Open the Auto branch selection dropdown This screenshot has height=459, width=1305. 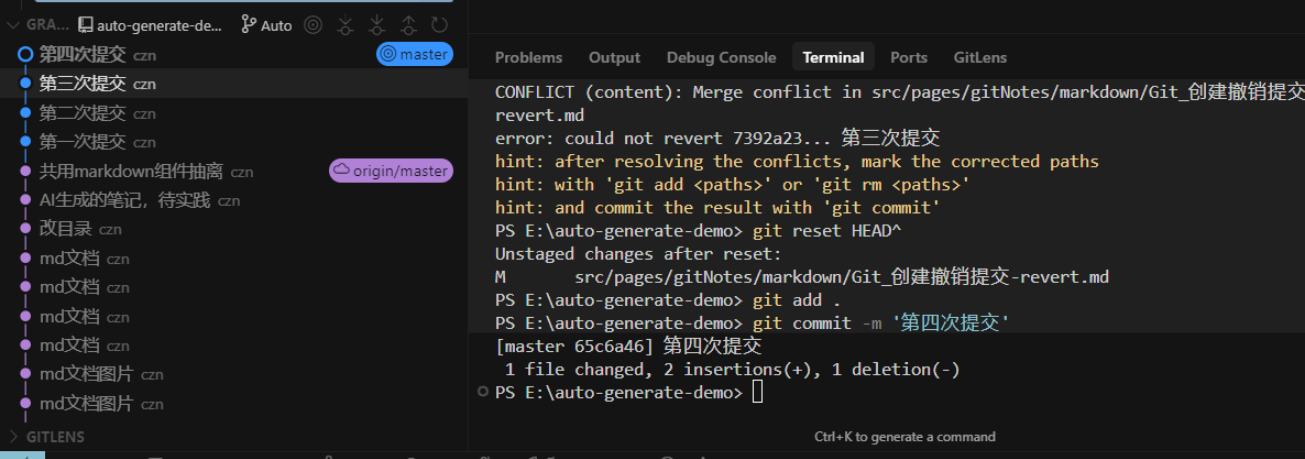(275, 25)
